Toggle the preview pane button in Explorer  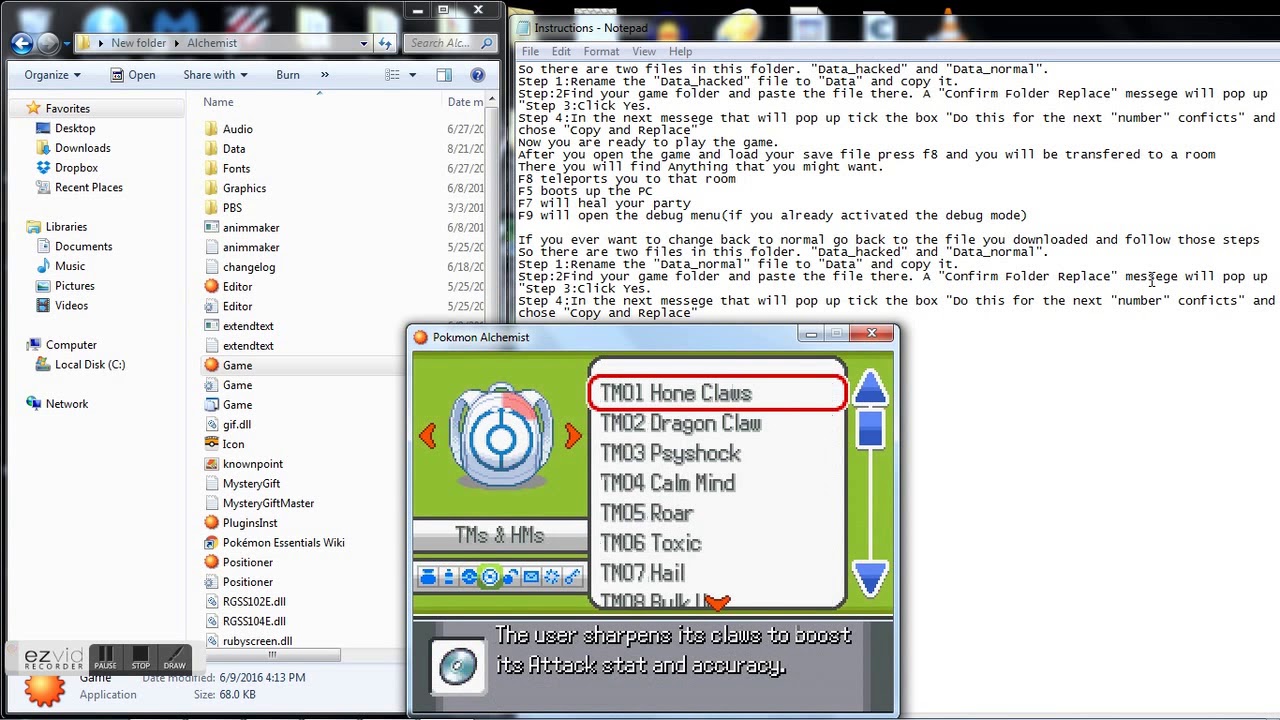(x=444, y=75)
